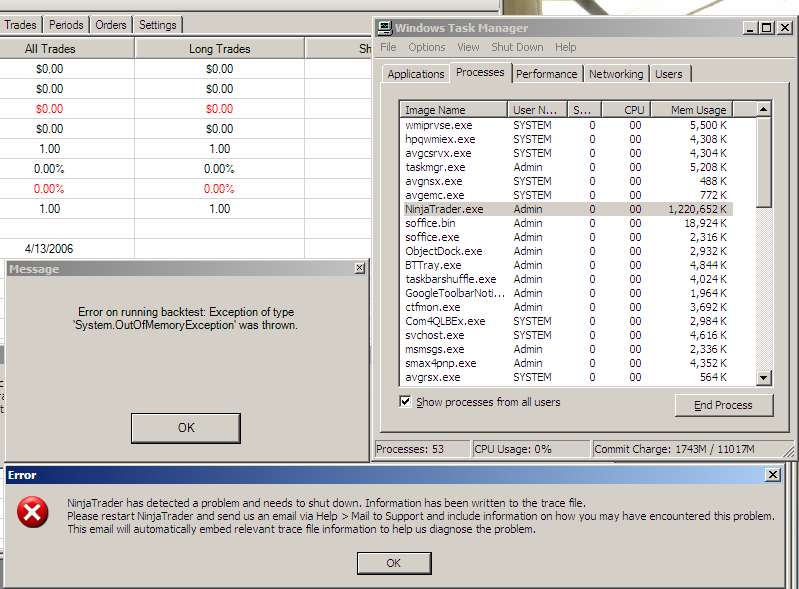Open the Settings tab in NinjaTrader
Viewport: 799px width, 589px height.
(157, 25)
